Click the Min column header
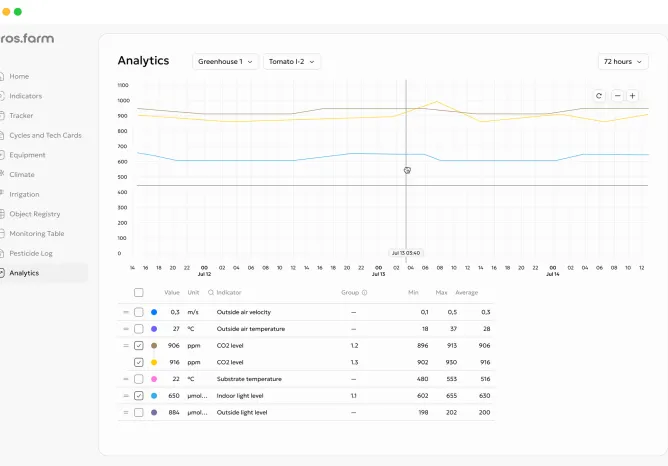 pos(413,293)
